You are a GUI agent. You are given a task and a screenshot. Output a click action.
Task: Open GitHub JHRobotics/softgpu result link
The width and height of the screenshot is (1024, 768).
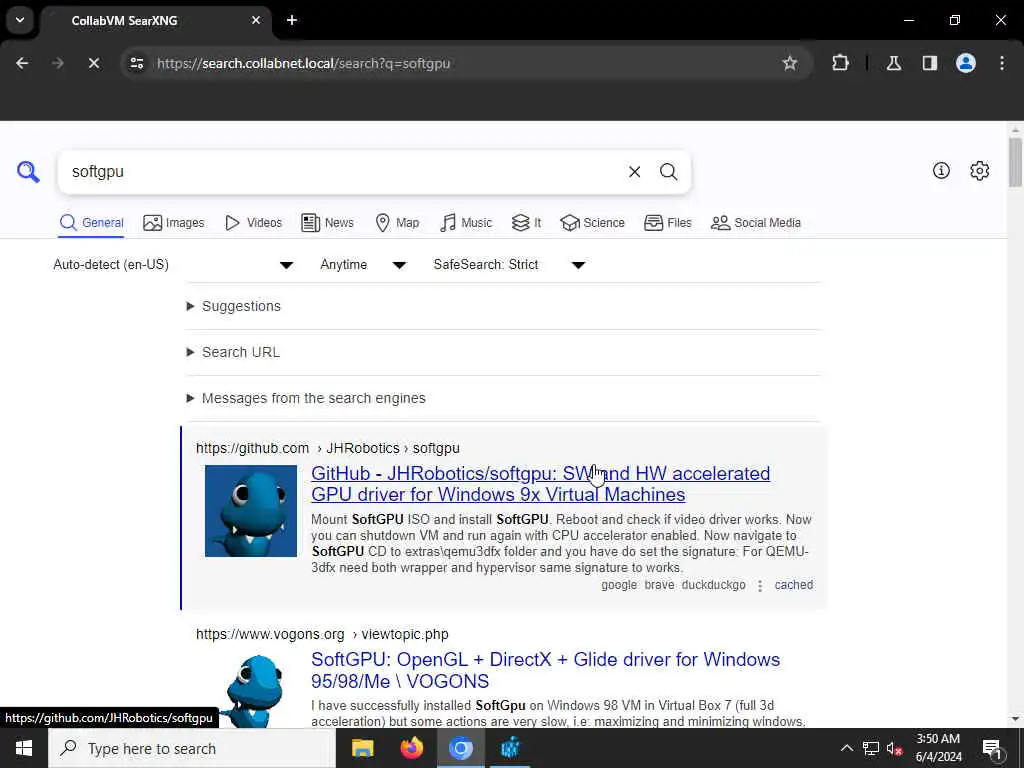540,484
